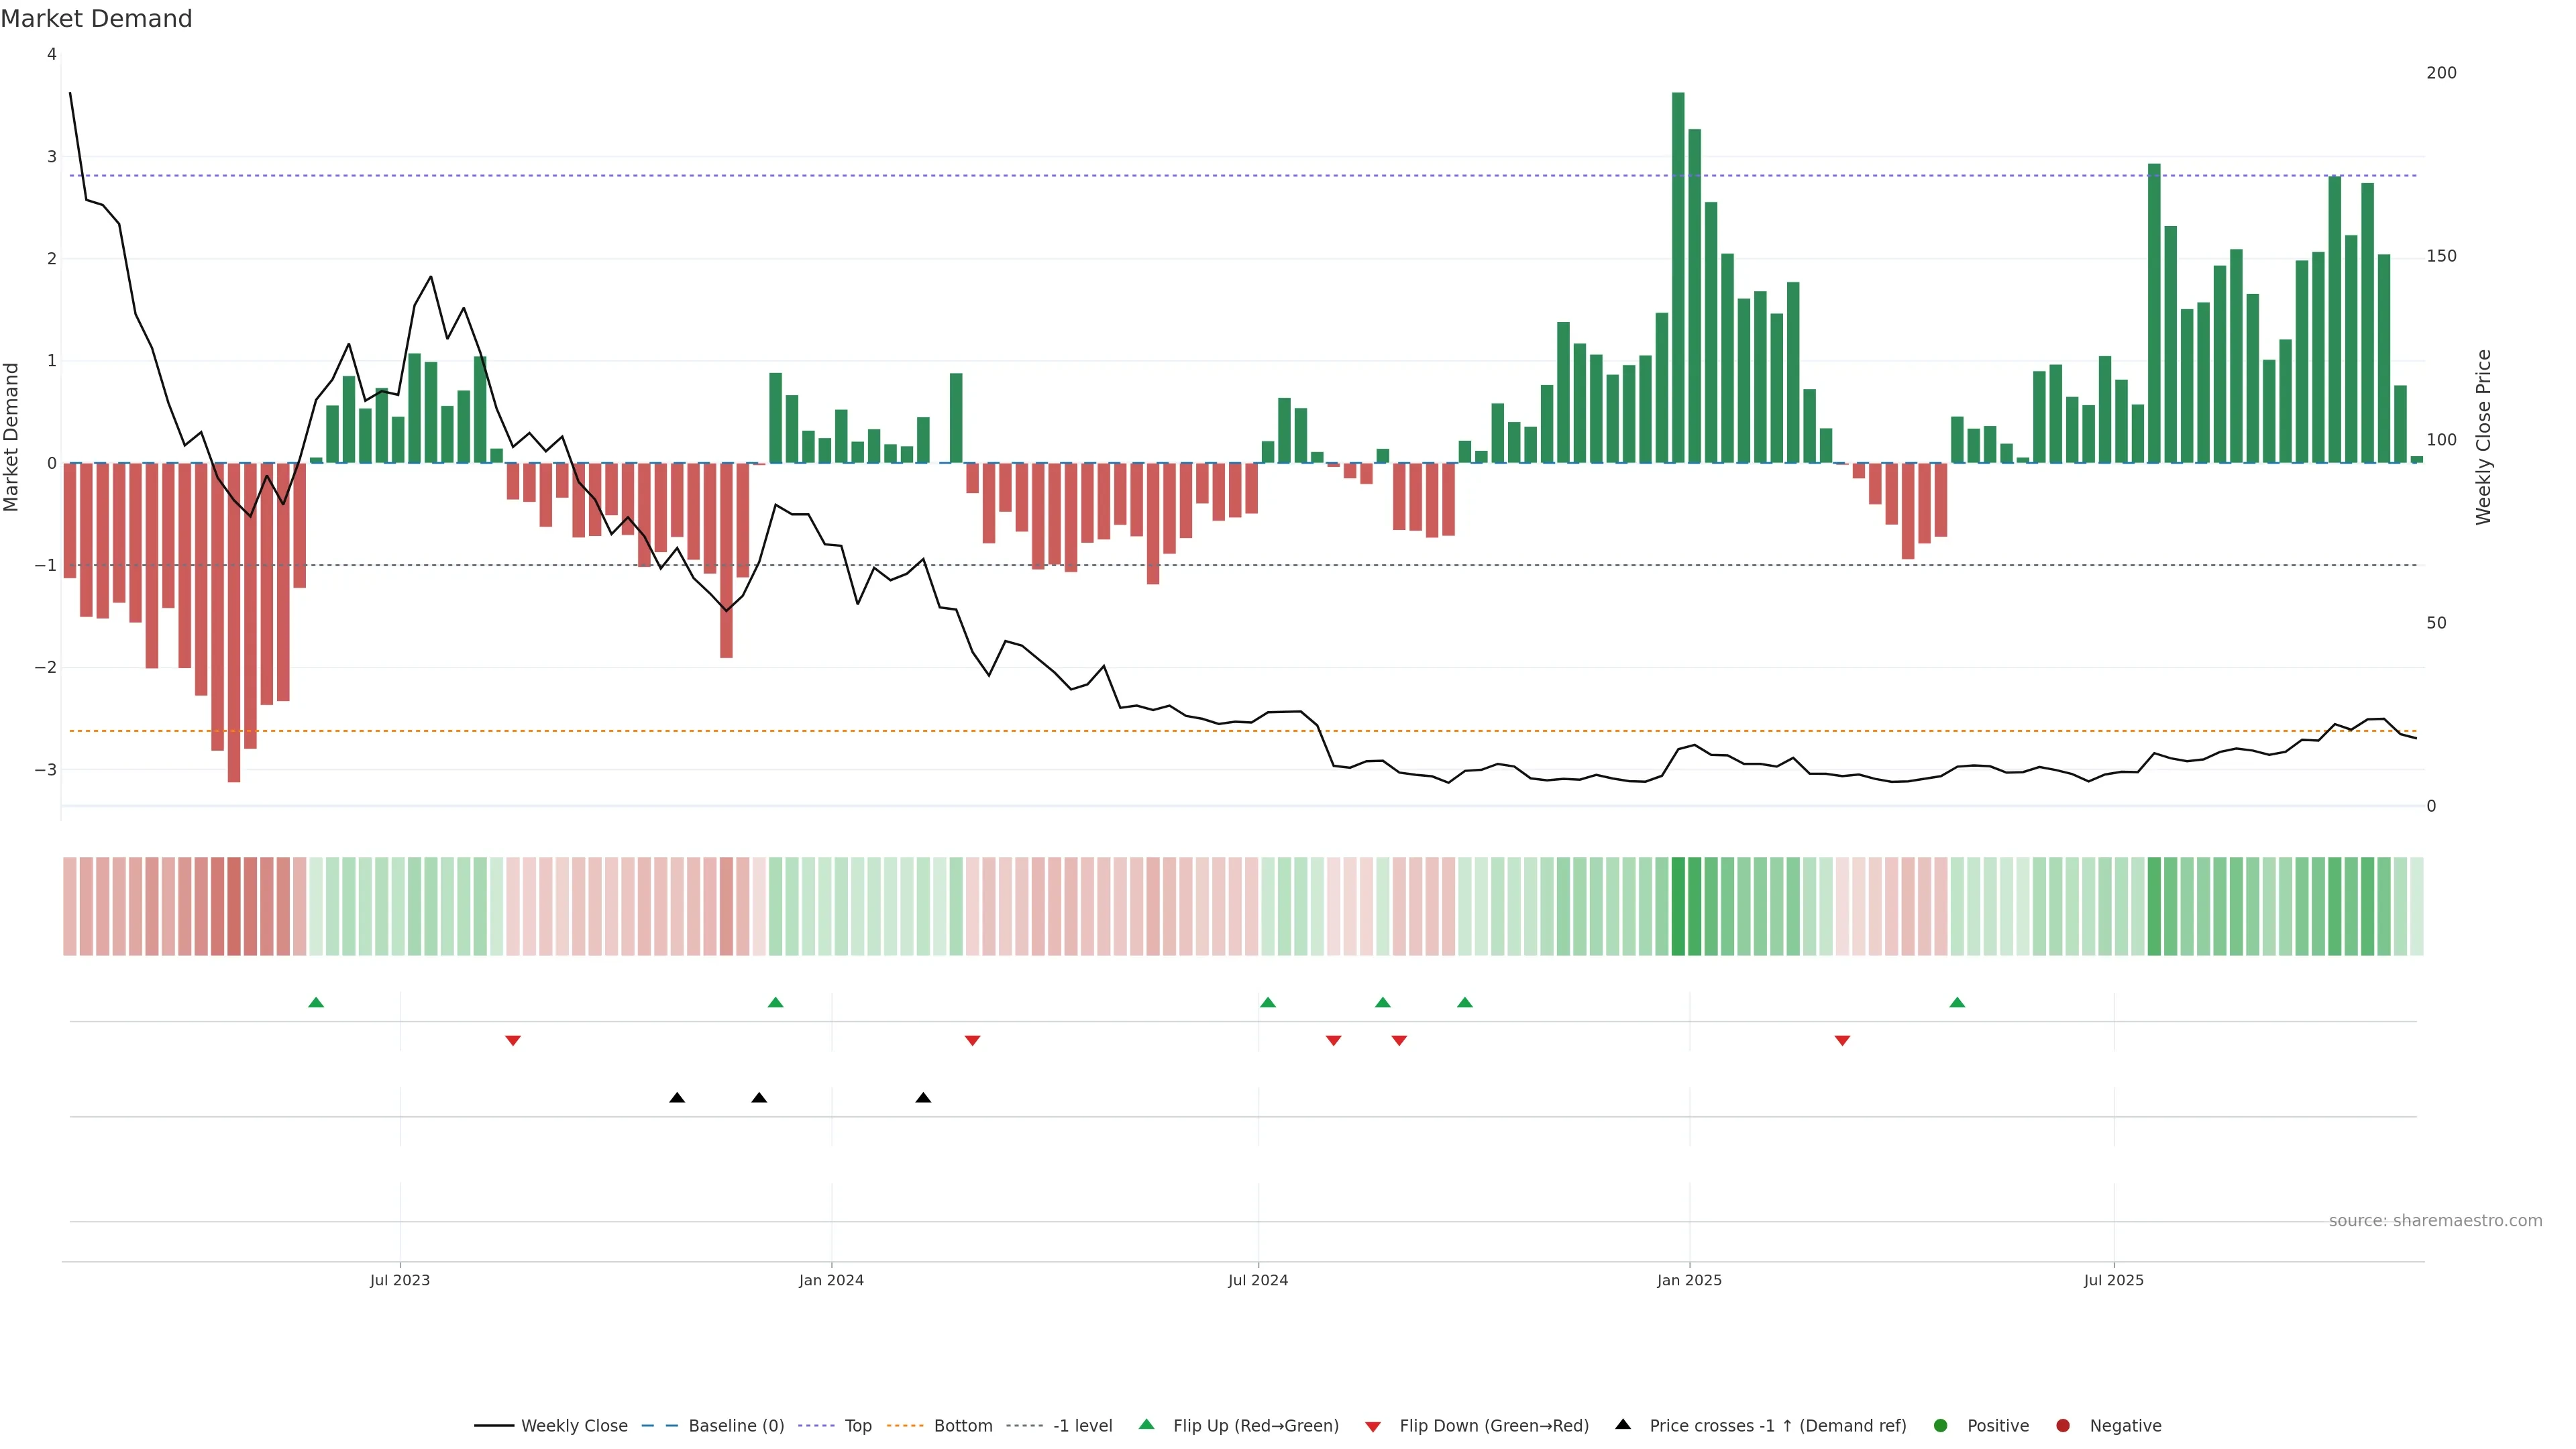Click the Market Demand chart title
Screen dimensions: 2576x1449
pos(96,19)
